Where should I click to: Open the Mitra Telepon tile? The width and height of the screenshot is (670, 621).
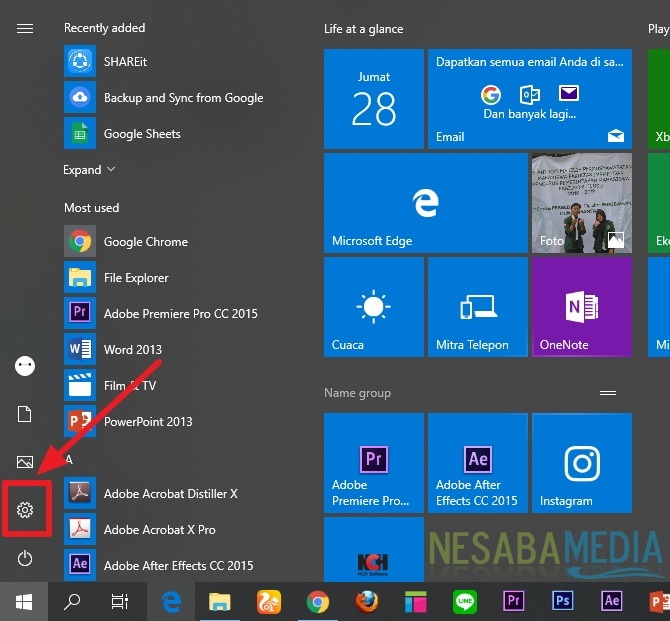(x=478, y=307)
